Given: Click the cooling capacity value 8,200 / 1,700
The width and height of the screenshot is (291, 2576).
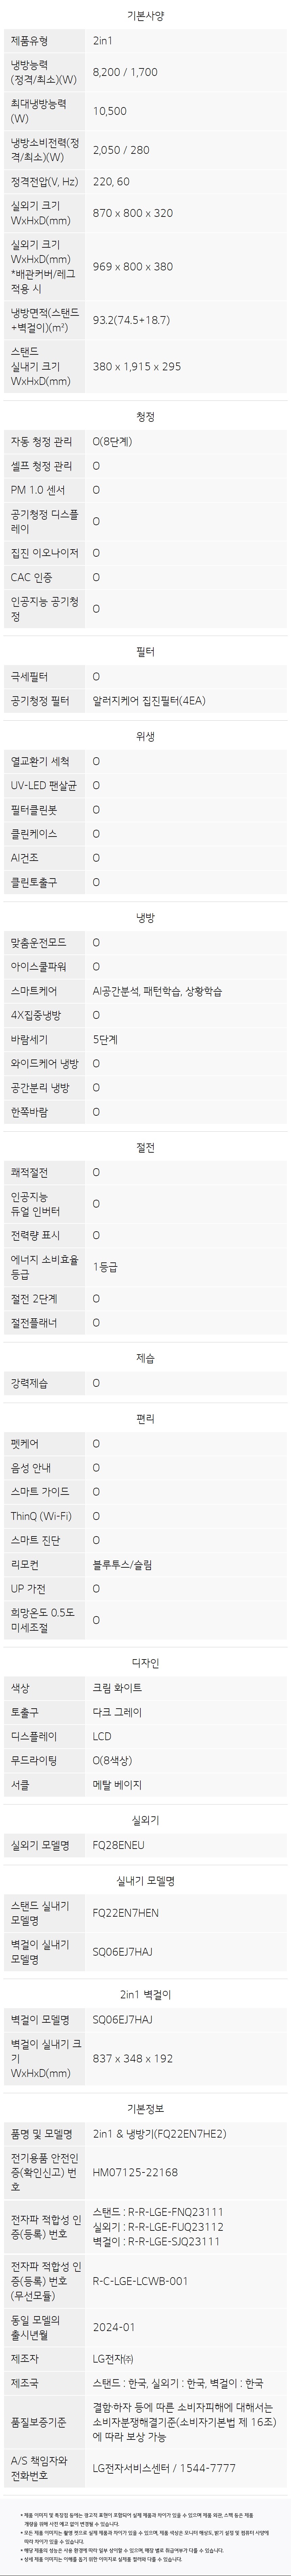Looking at the screenshot, I should [125, 72].
